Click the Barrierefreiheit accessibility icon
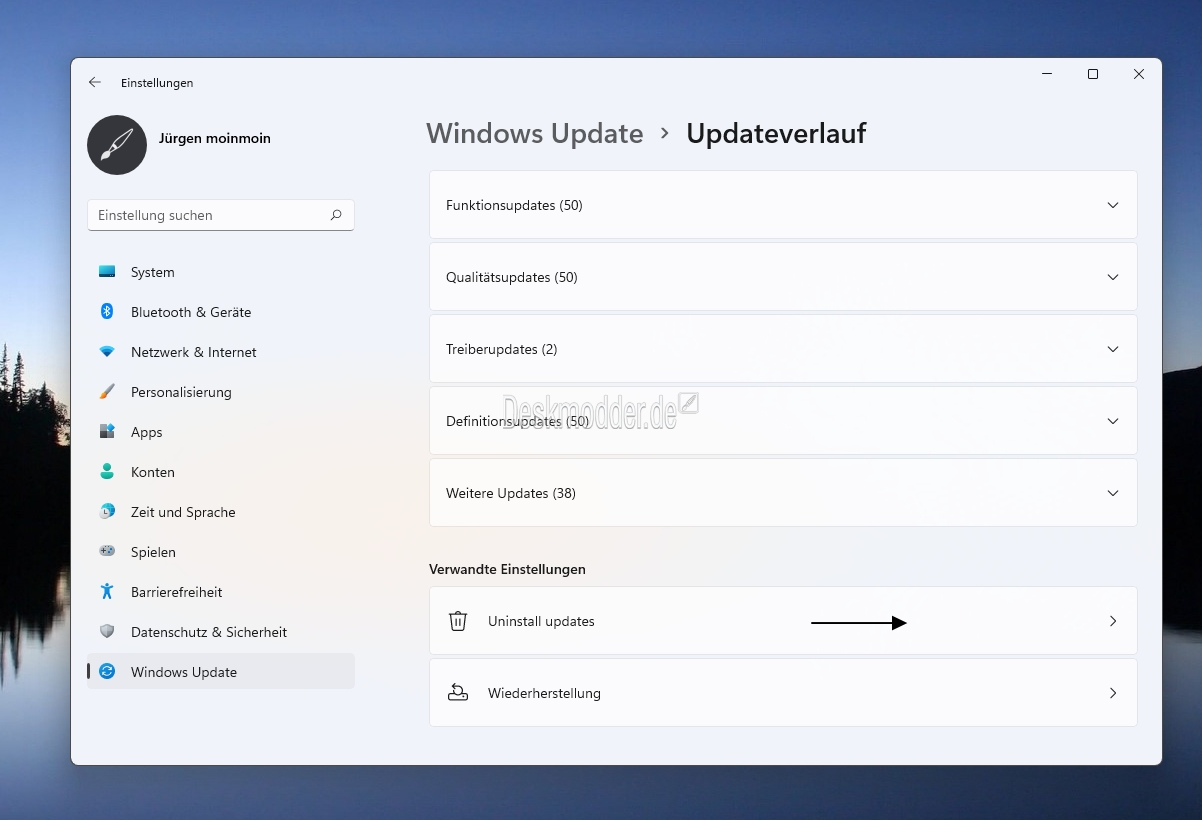Screen dimensions: 1202x820 coord(107,592)
